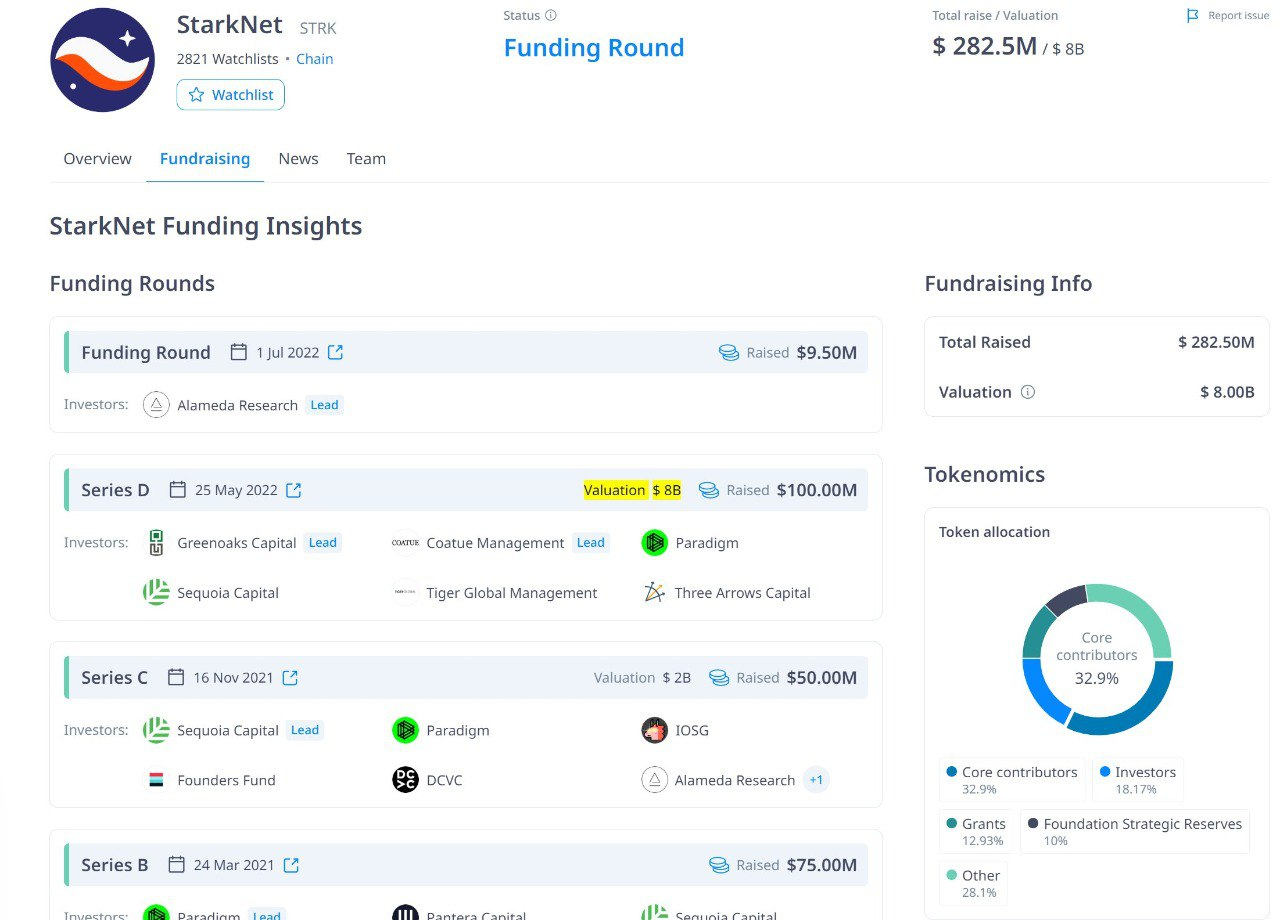This screenshot has width=1280, height=920.
Task: Open Coatue Management investor
Action: [495, 543]
